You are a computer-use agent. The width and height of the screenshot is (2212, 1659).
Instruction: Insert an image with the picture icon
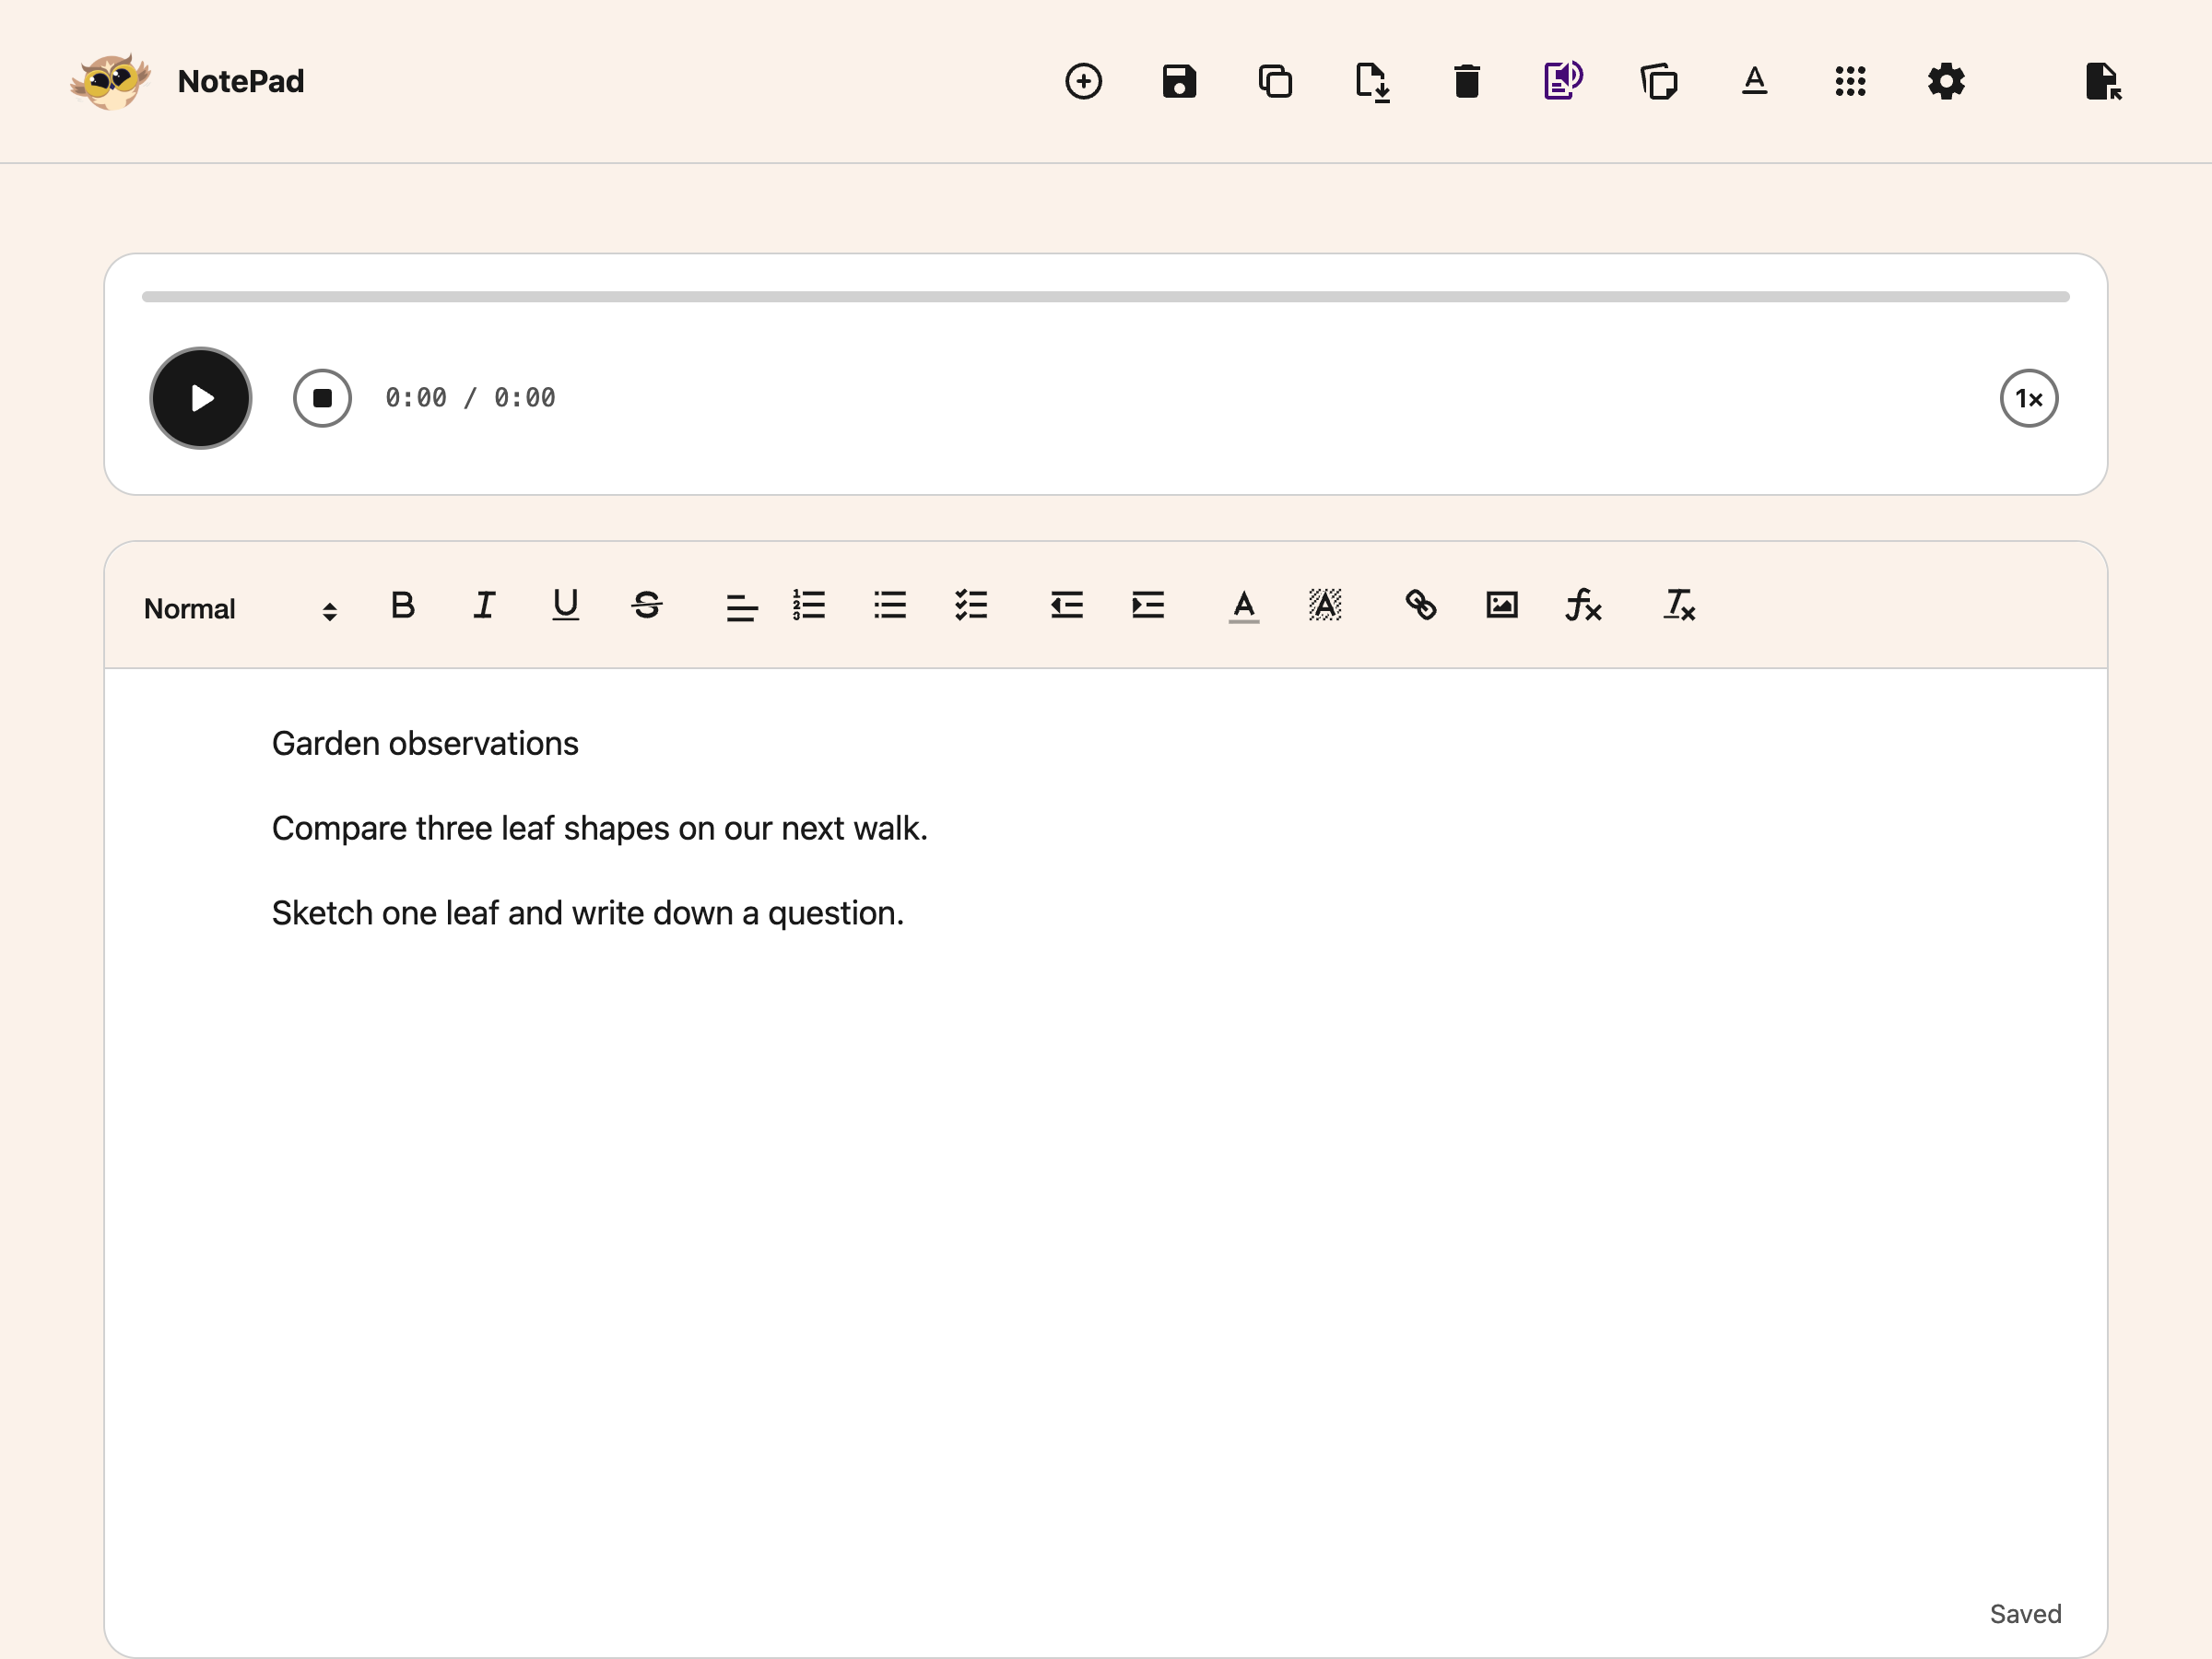pos(1501,605)
